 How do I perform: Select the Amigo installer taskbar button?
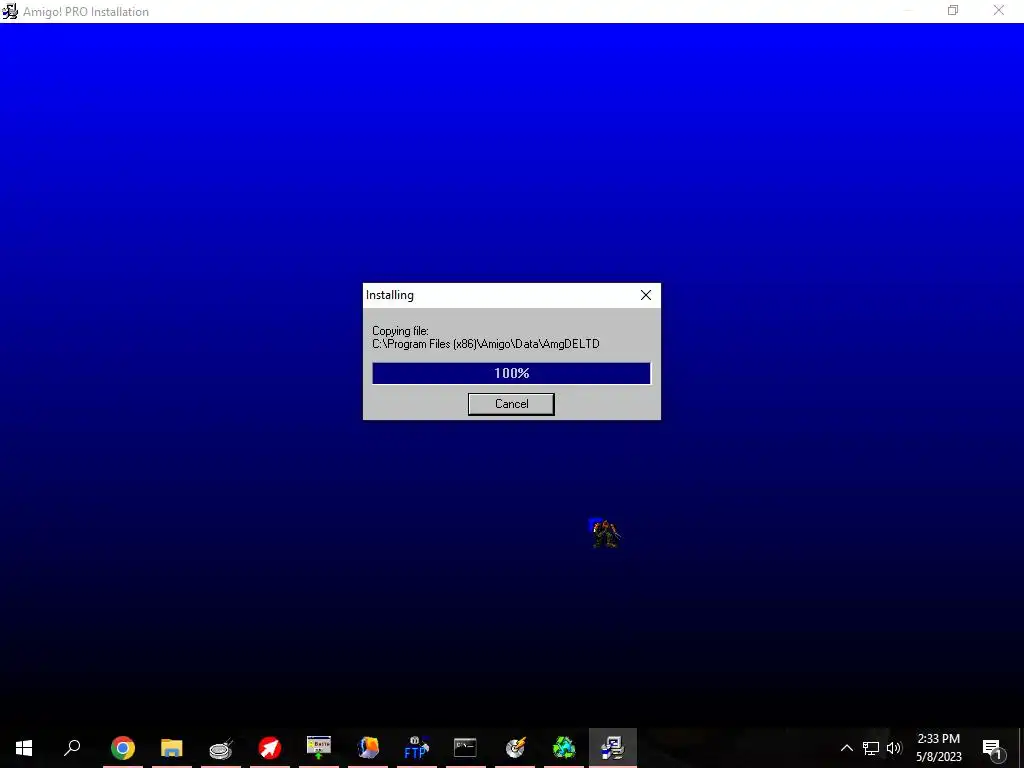(613, 748)
